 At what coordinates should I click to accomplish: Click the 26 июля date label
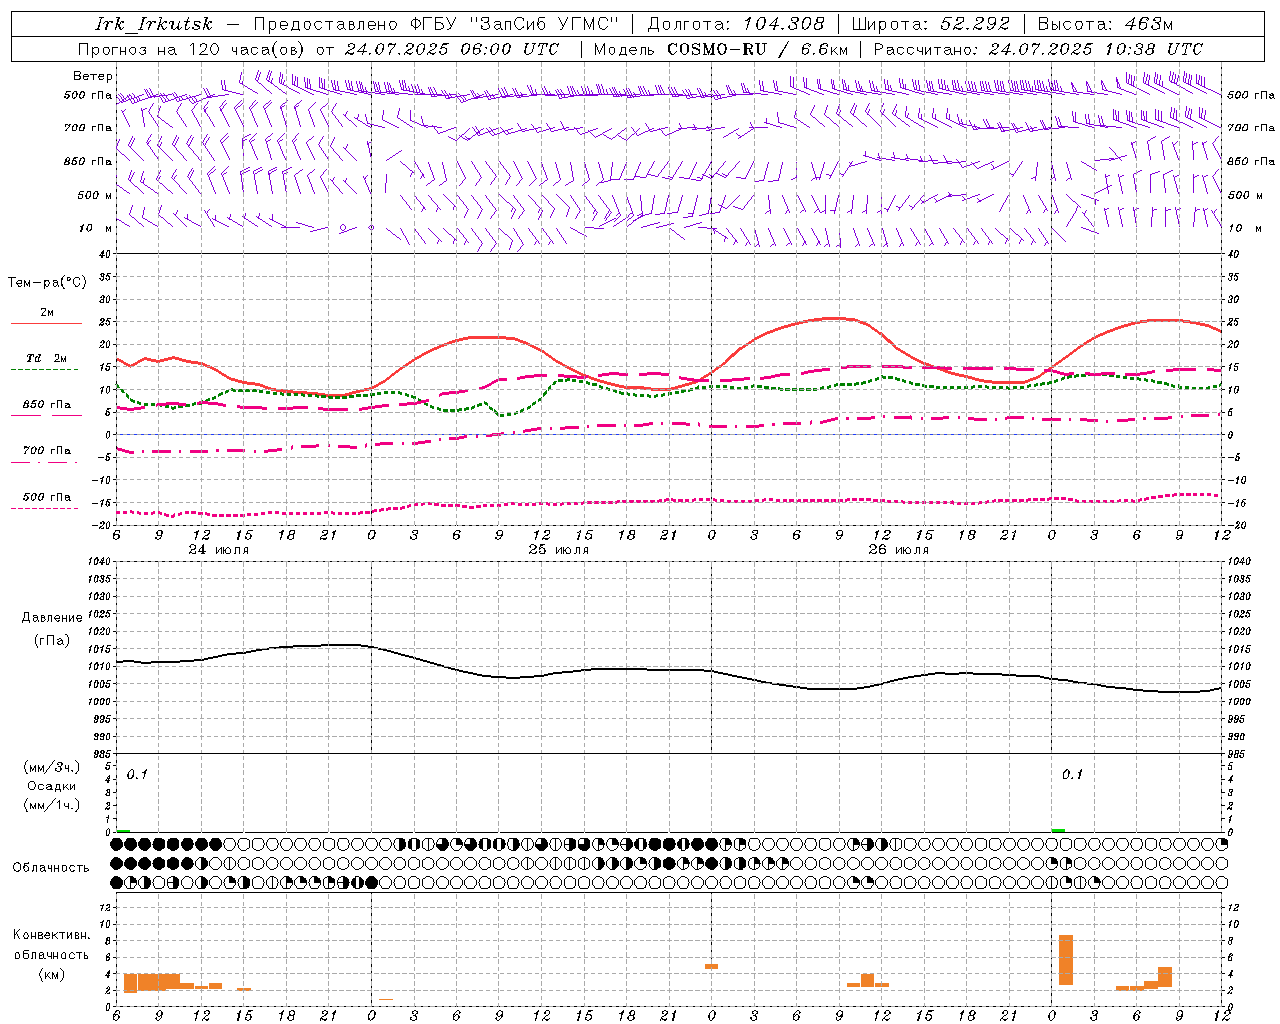coord(899,550)
